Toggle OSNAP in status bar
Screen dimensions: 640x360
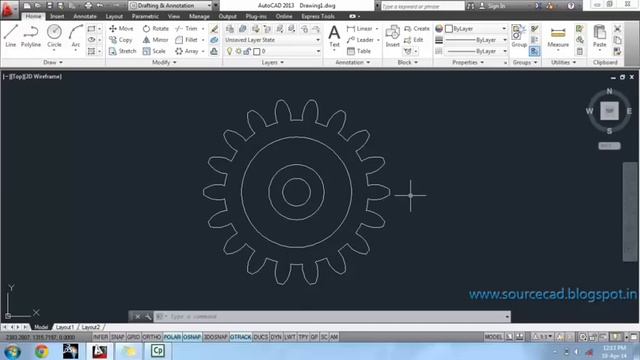pyautogui.click(x=191, y=337)
